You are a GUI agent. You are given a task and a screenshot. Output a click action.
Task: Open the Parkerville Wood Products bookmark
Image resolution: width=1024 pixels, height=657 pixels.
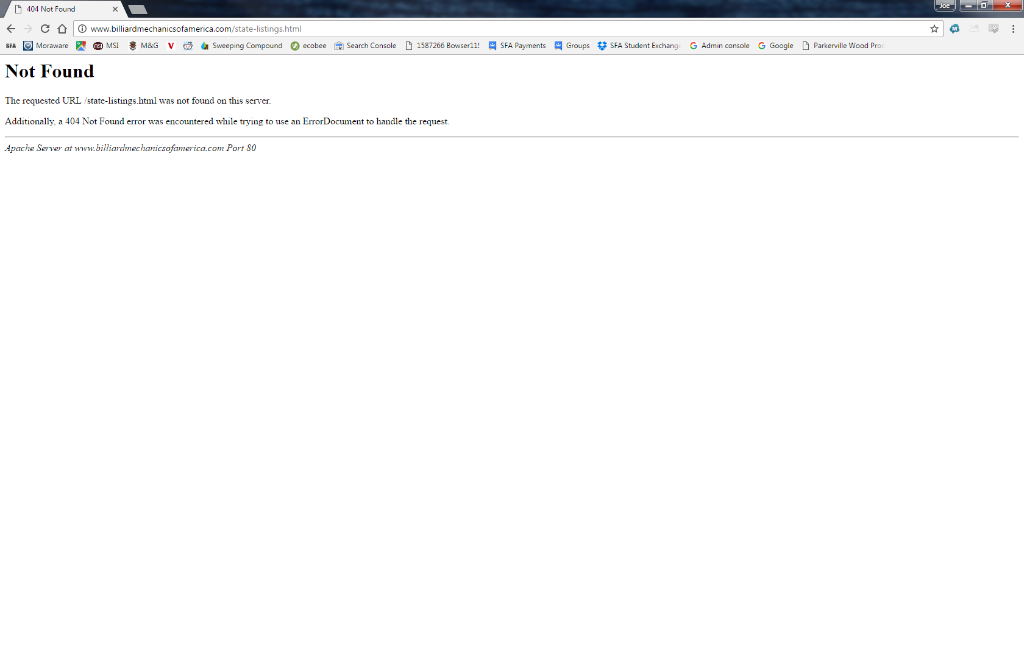click(842, 46)
